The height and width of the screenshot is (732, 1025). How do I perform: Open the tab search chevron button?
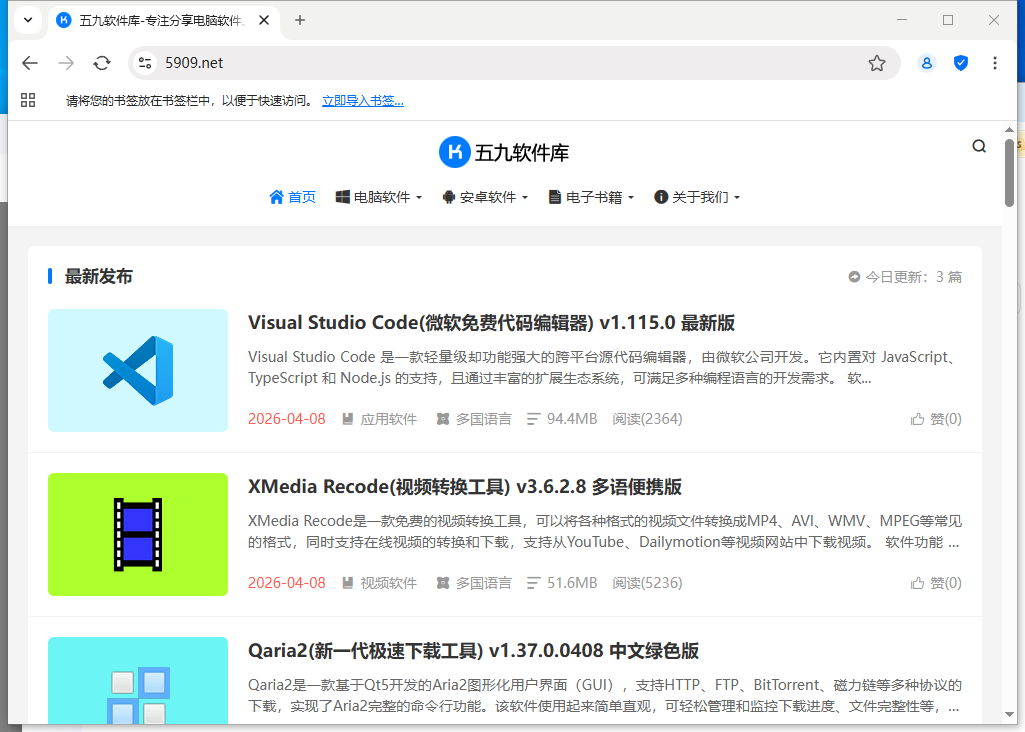(28, 20)
